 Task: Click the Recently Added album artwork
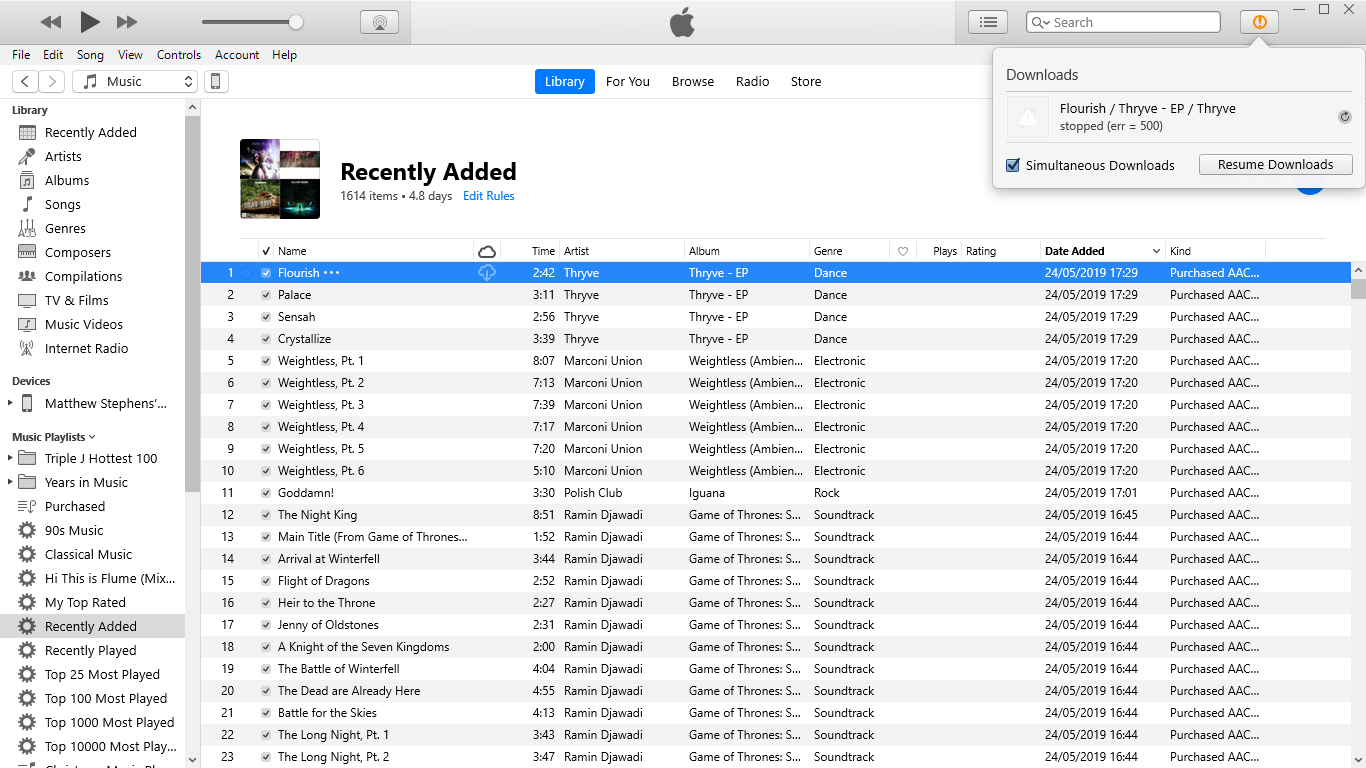pyautogui.click(x=280, y=179)
